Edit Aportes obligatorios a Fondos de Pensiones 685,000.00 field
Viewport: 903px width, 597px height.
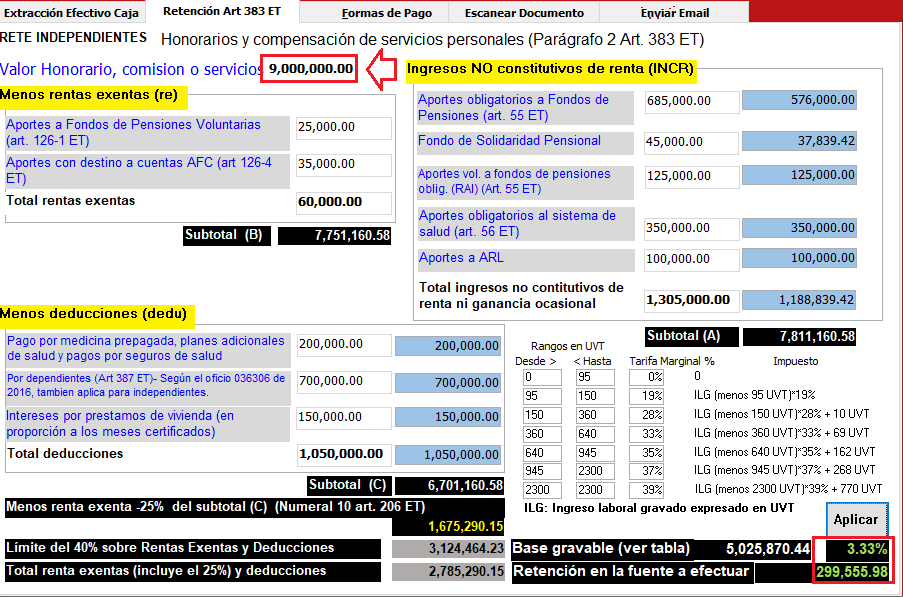coord(692,101)
